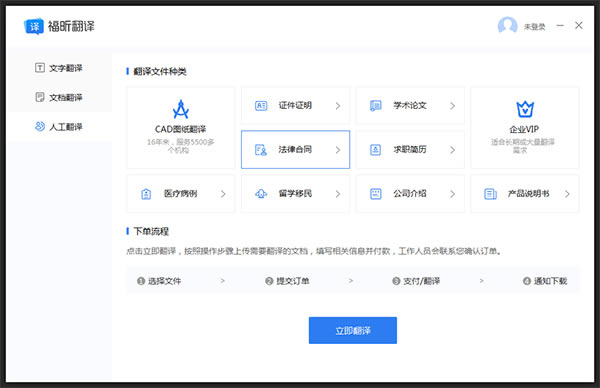This screenshot has height=388, width=600.
Task: Click step 3 支付/翻译
Action: click(x=416, y=281)
